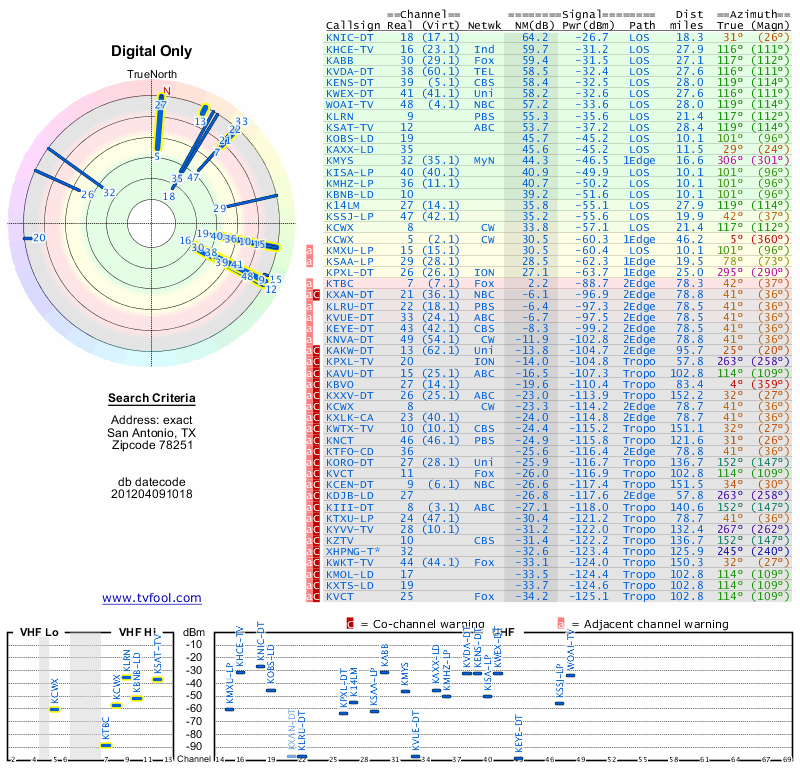The image size is (800, 768).
Task: Click channel 27 label near north on radar
Action: tap(161, 105)
